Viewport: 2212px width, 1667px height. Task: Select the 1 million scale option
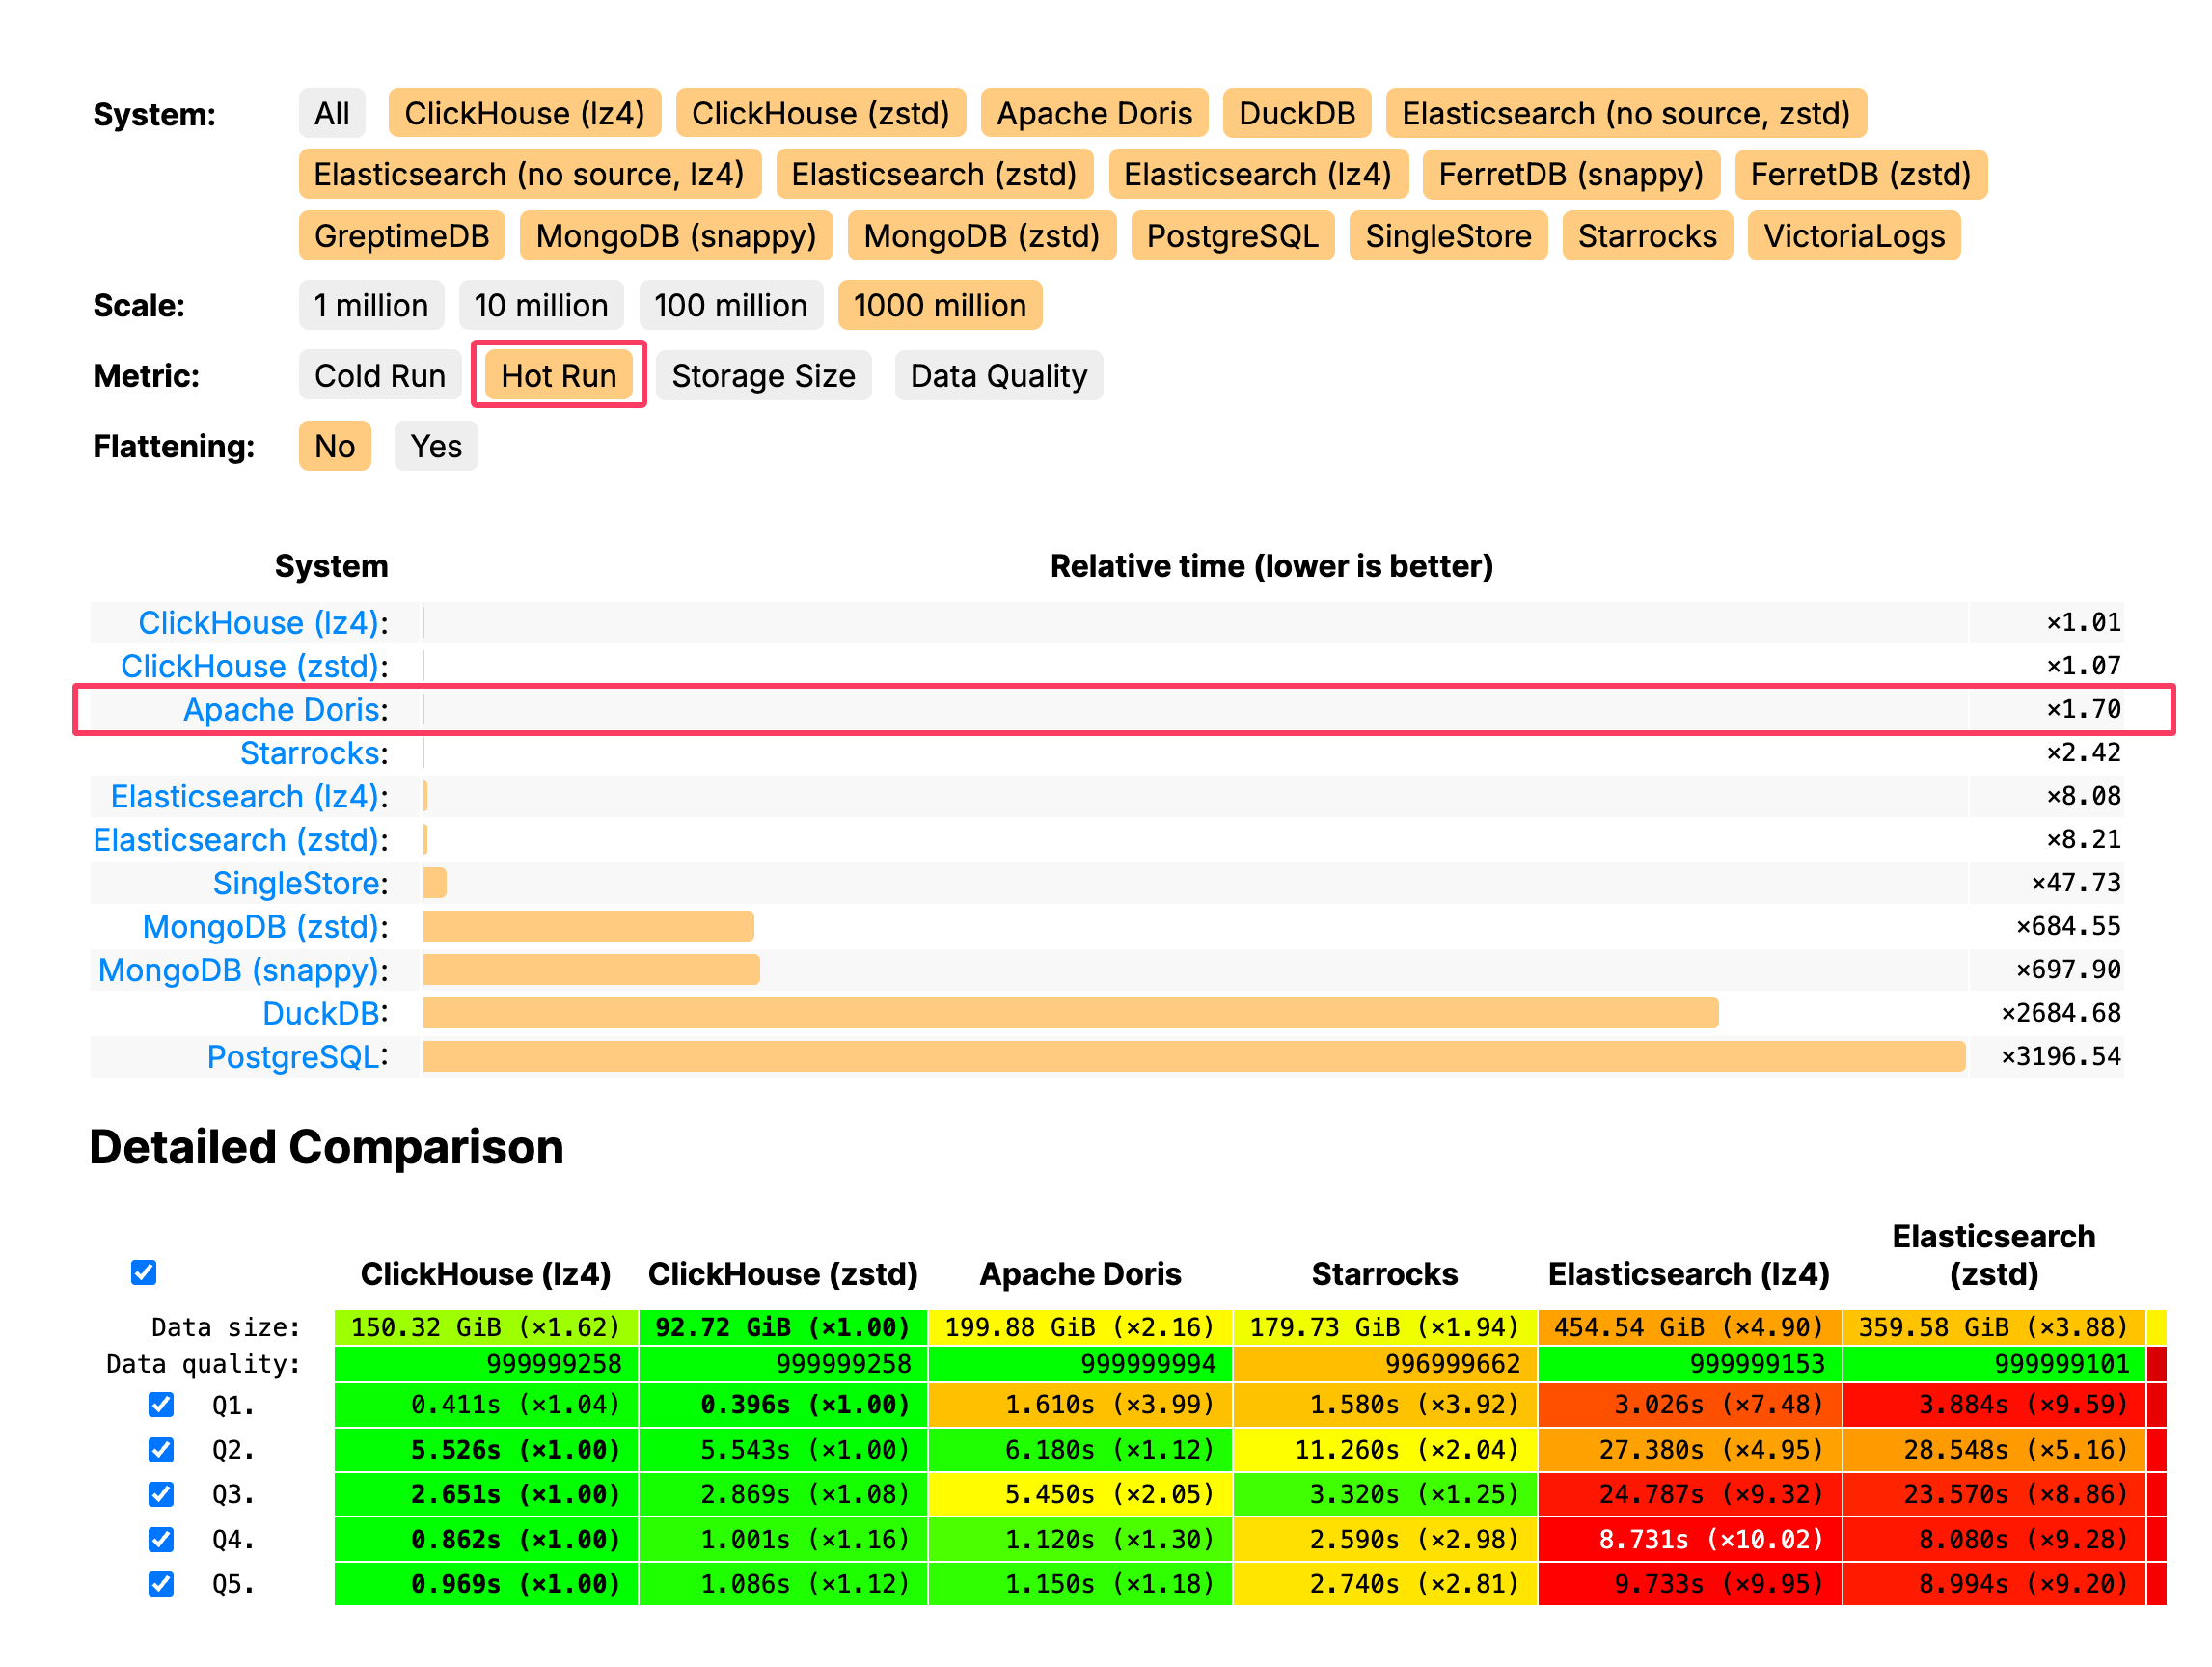pos(370,305)
